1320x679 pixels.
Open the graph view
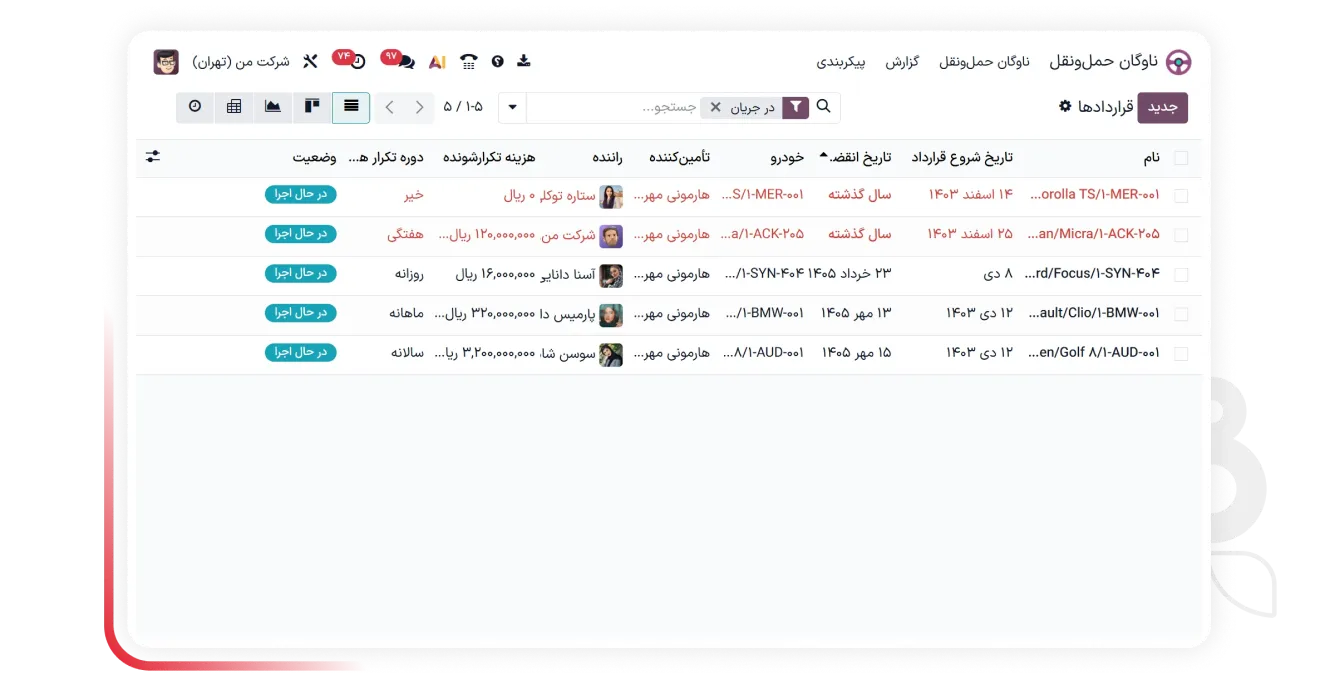coord(272,107)
